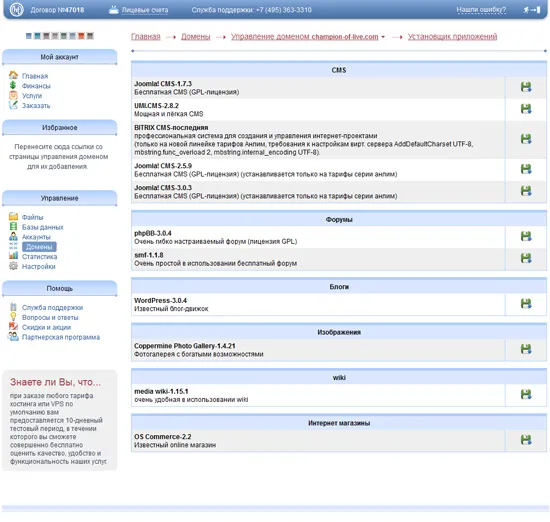Click the dollar icon next to Финансы
This screenshot has height=522, width=550.
click(x=13, y=85)
